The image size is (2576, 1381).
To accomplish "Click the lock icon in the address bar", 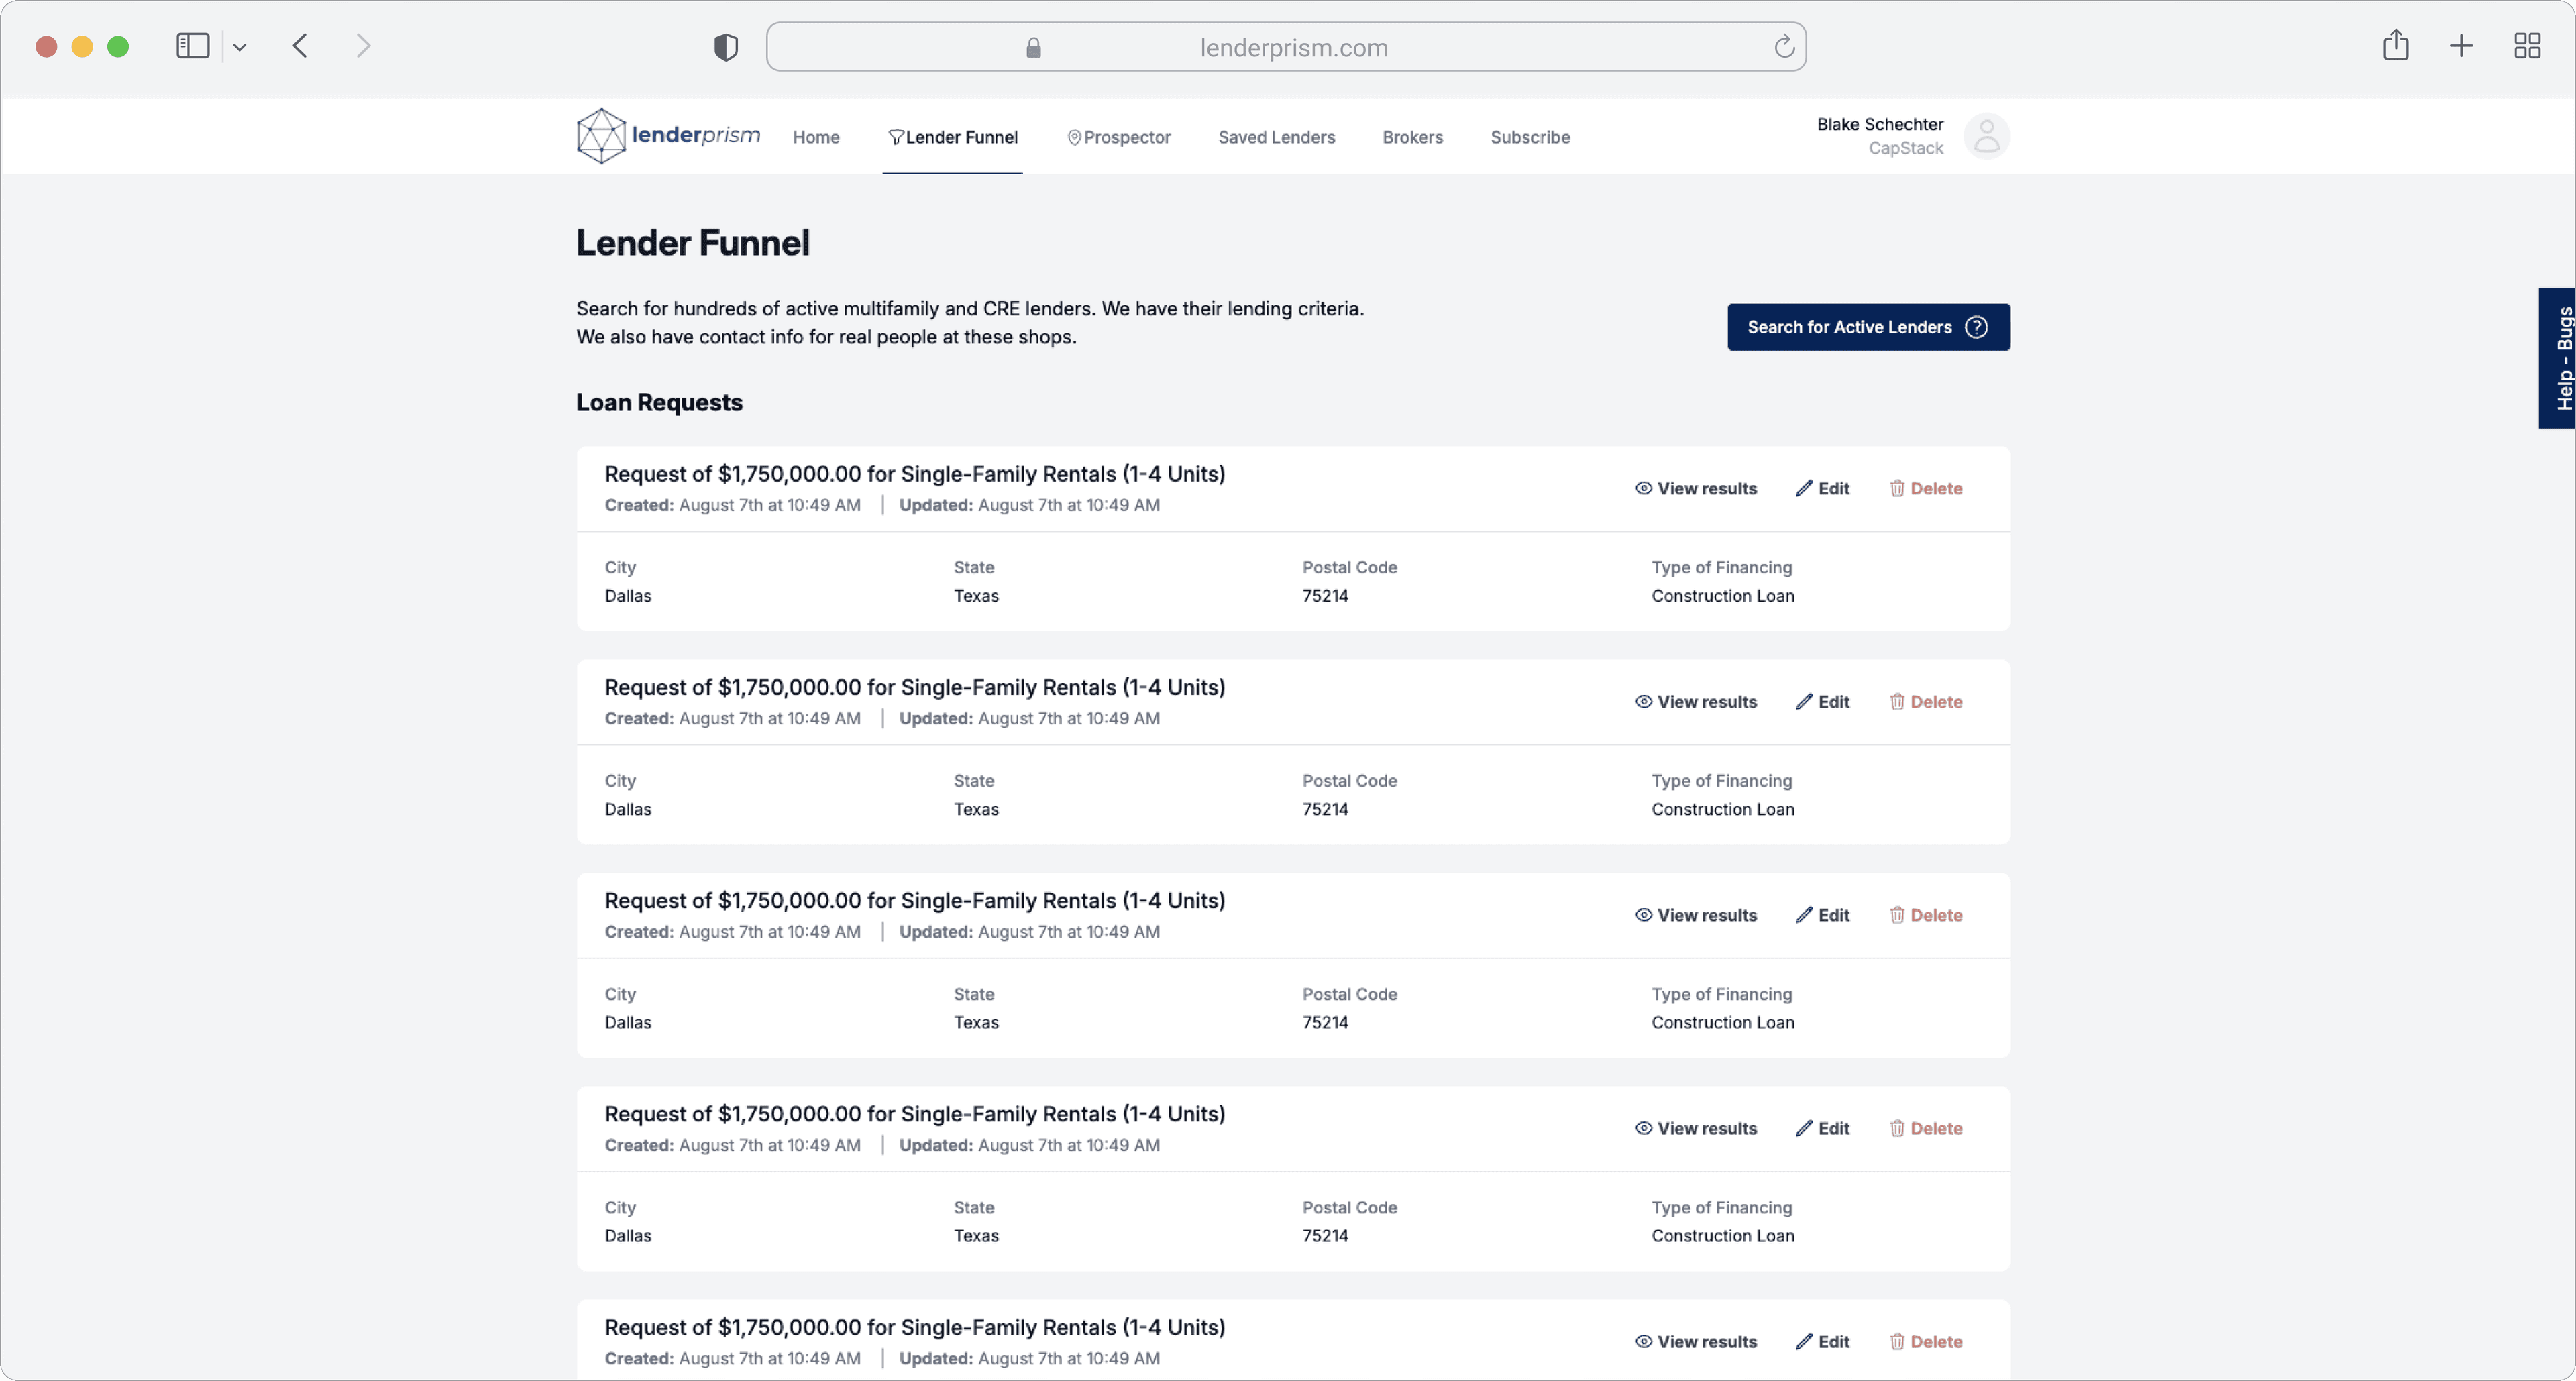I will 1034,47.
